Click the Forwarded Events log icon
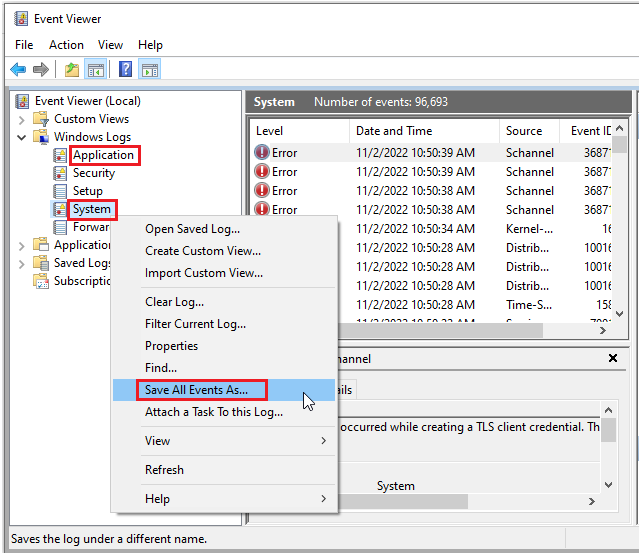 point(60,227)
